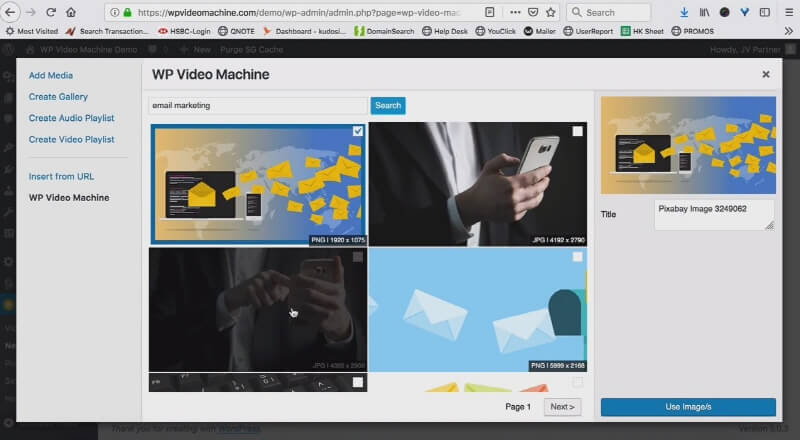Open the library bookshelf icon
Viewport: 800px width, 440px height.
click(704, 12)
